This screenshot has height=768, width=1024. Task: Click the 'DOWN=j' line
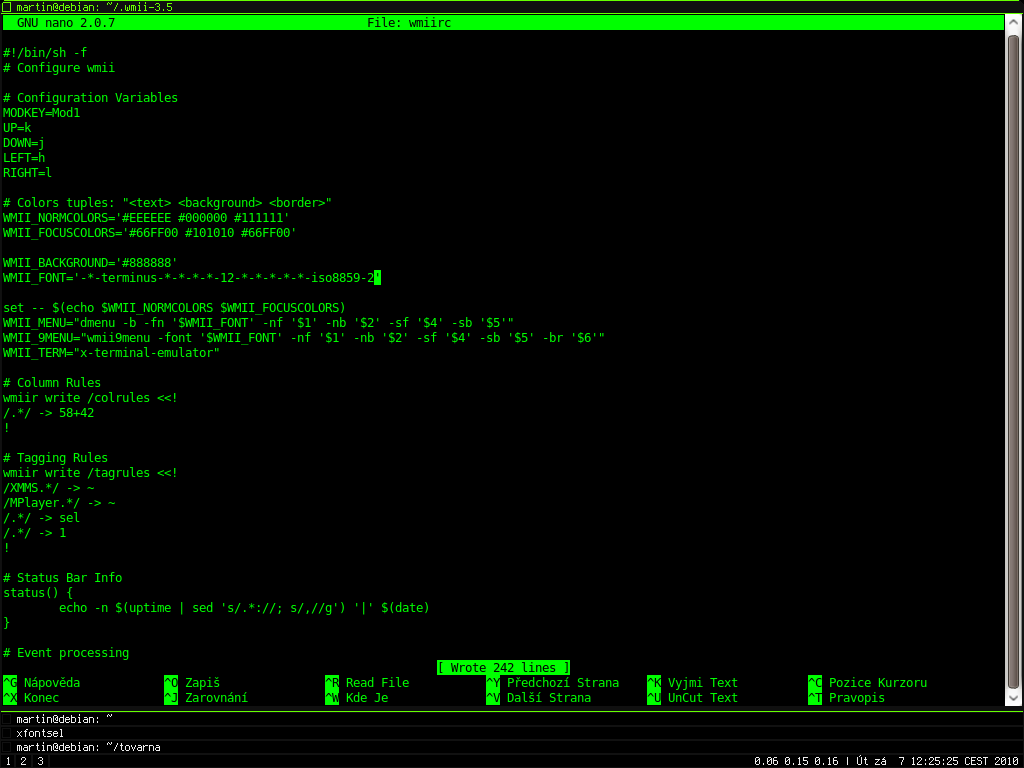[x=24, y=143]
